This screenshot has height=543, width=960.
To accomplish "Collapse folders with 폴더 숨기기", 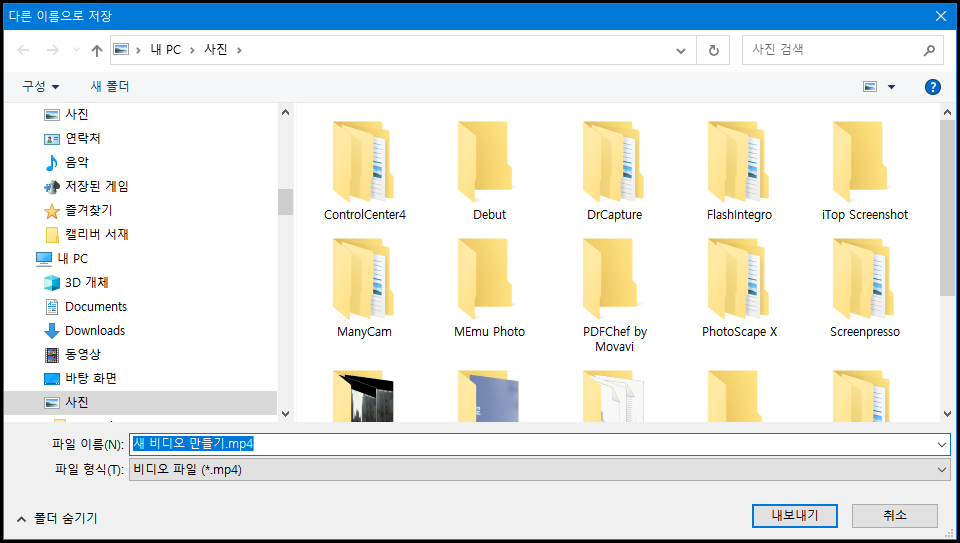I will click(57, 519).
